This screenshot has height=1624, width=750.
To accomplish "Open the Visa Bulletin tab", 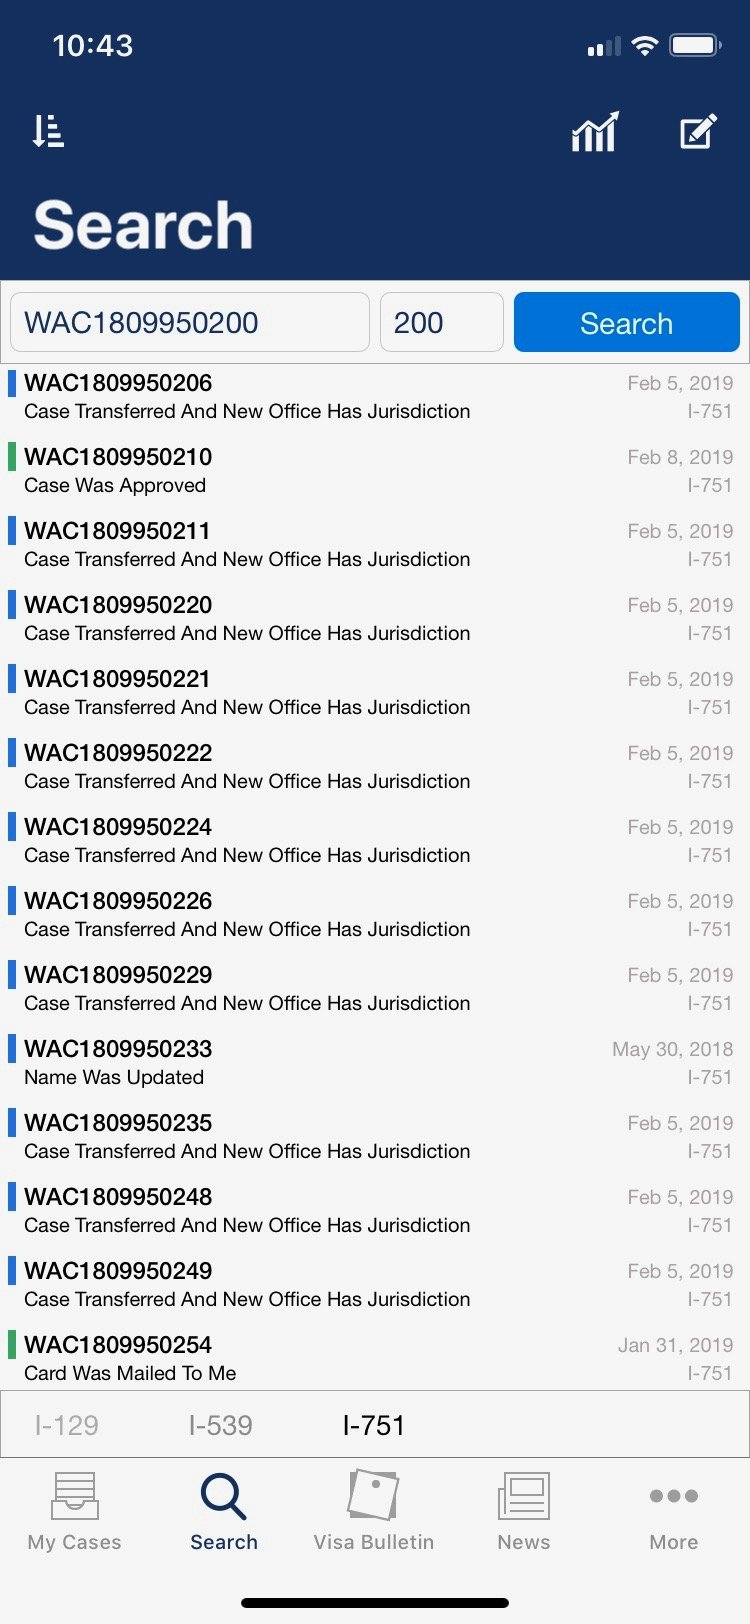I will pyautogui.click(x=373, y=1510).
